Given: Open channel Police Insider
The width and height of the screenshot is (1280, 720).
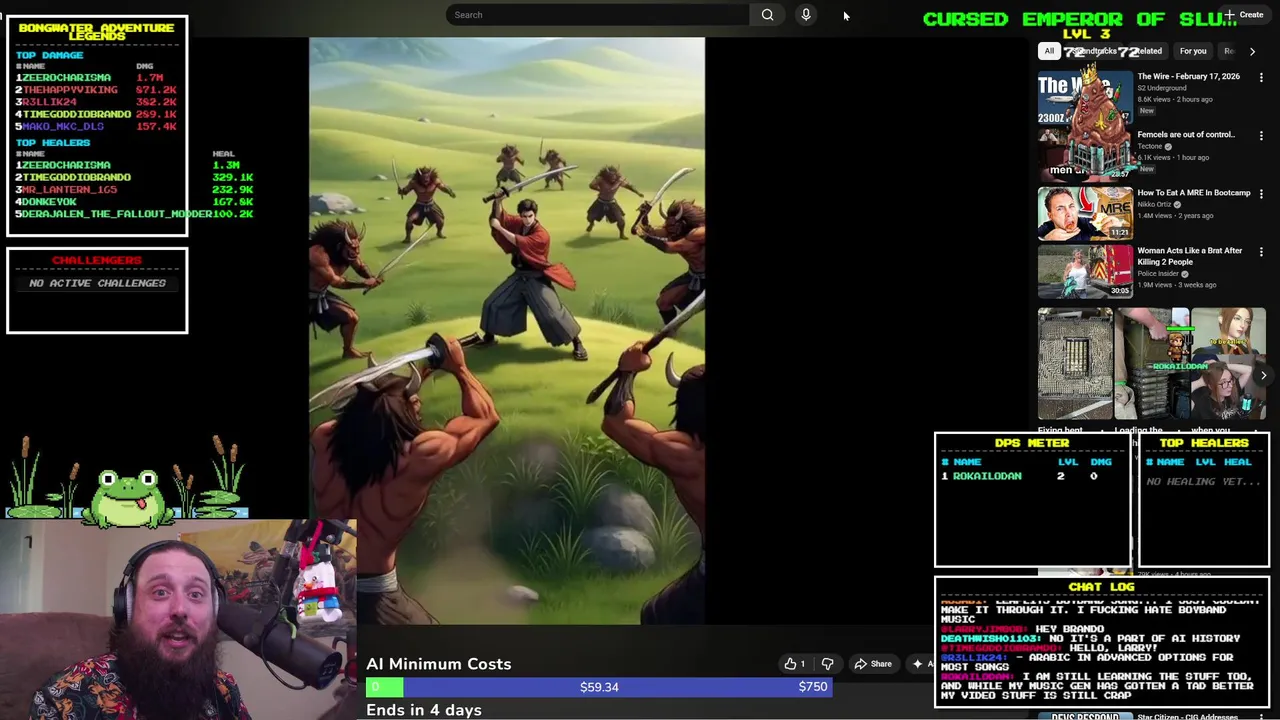Looking at the screenshot, I should 1158,274.
